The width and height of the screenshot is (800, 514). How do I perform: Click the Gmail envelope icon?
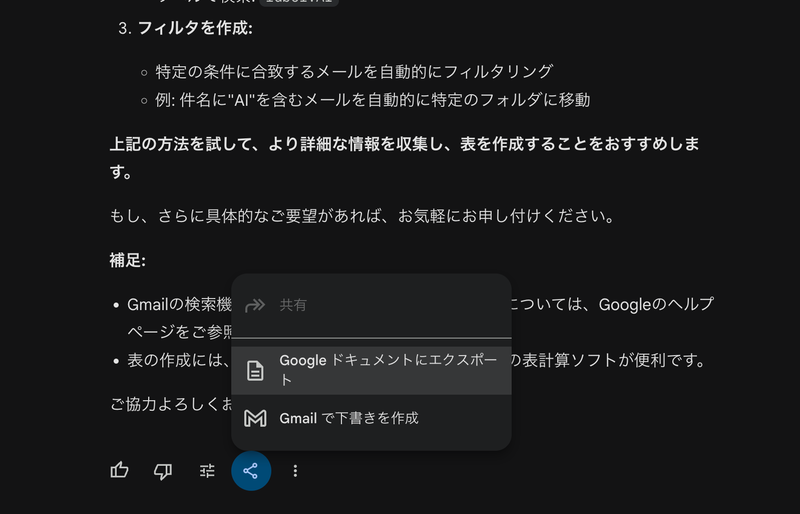click(256, 418)
